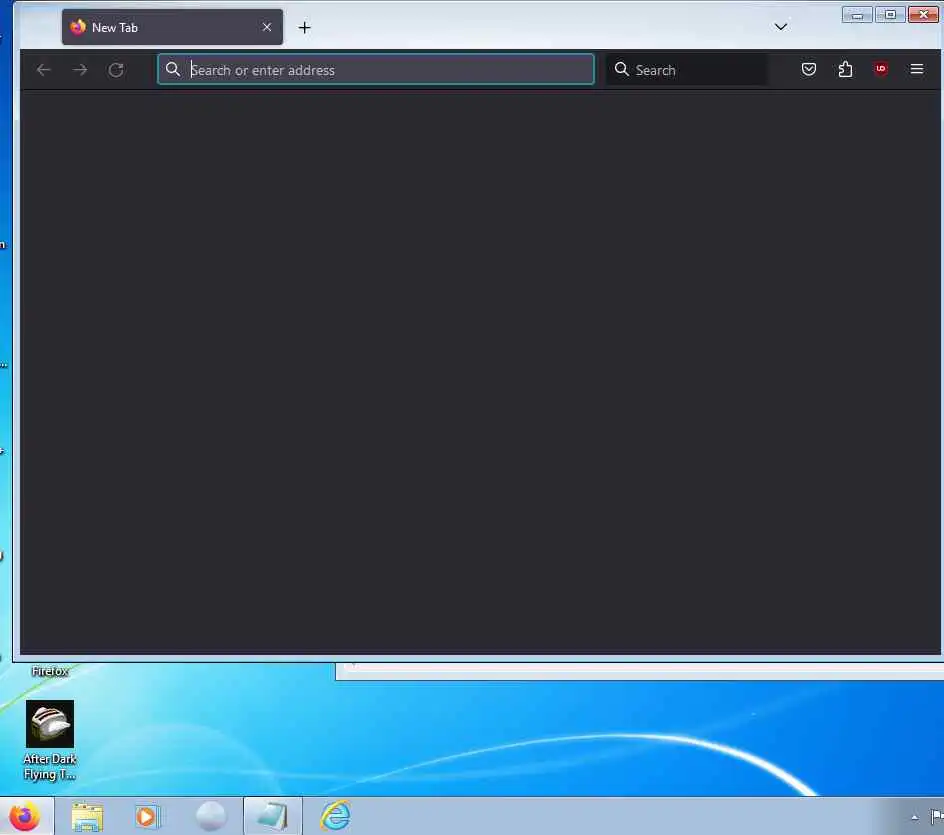This screenshot has width=944, height=835.
Task: Expand the list all tabs chevron
Action: [781, 27]
